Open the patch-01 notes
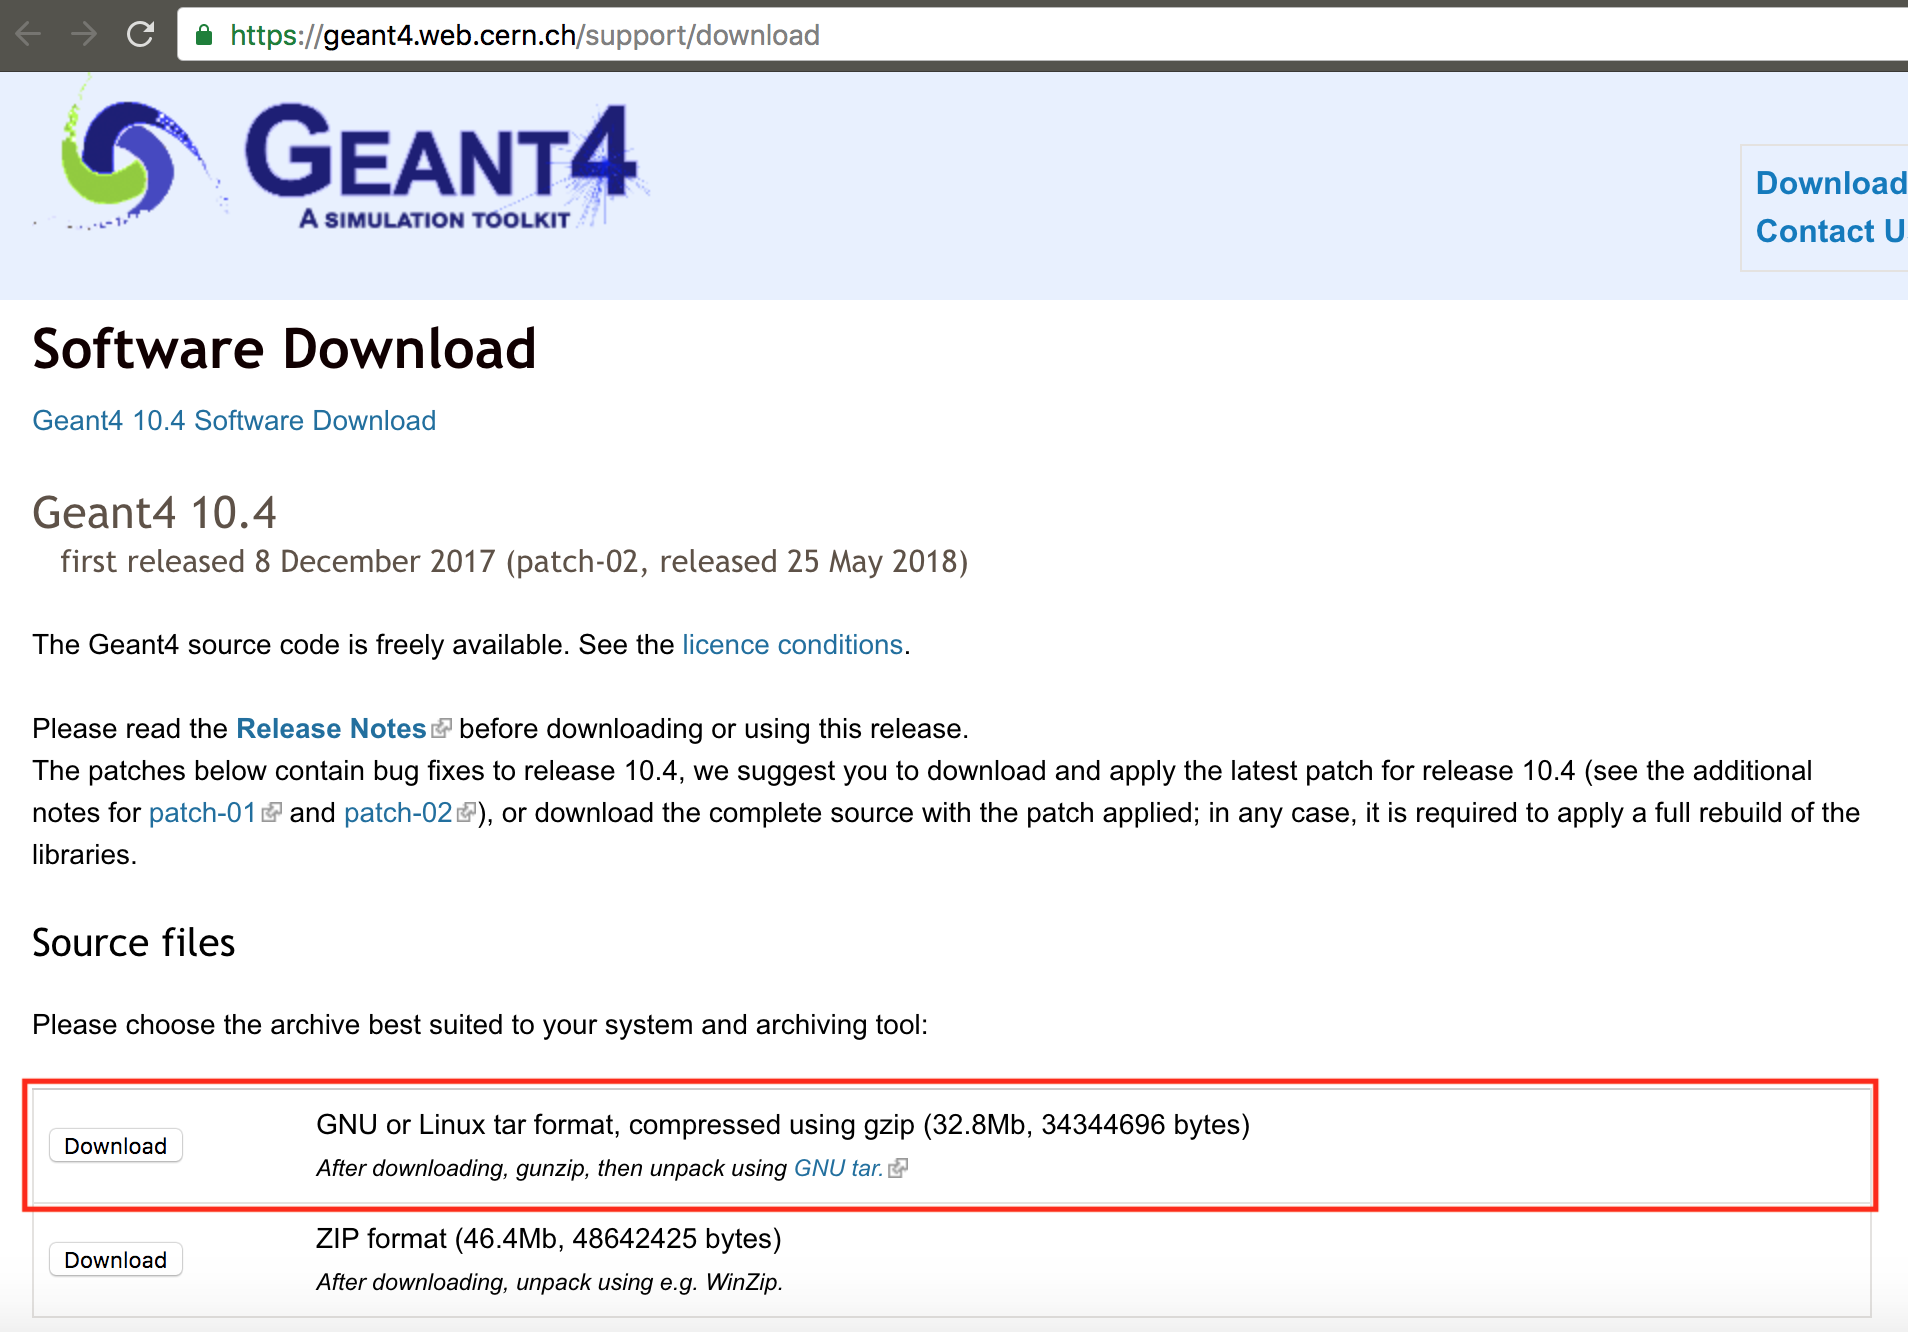 pyautogui.click(x=200, y=813)
